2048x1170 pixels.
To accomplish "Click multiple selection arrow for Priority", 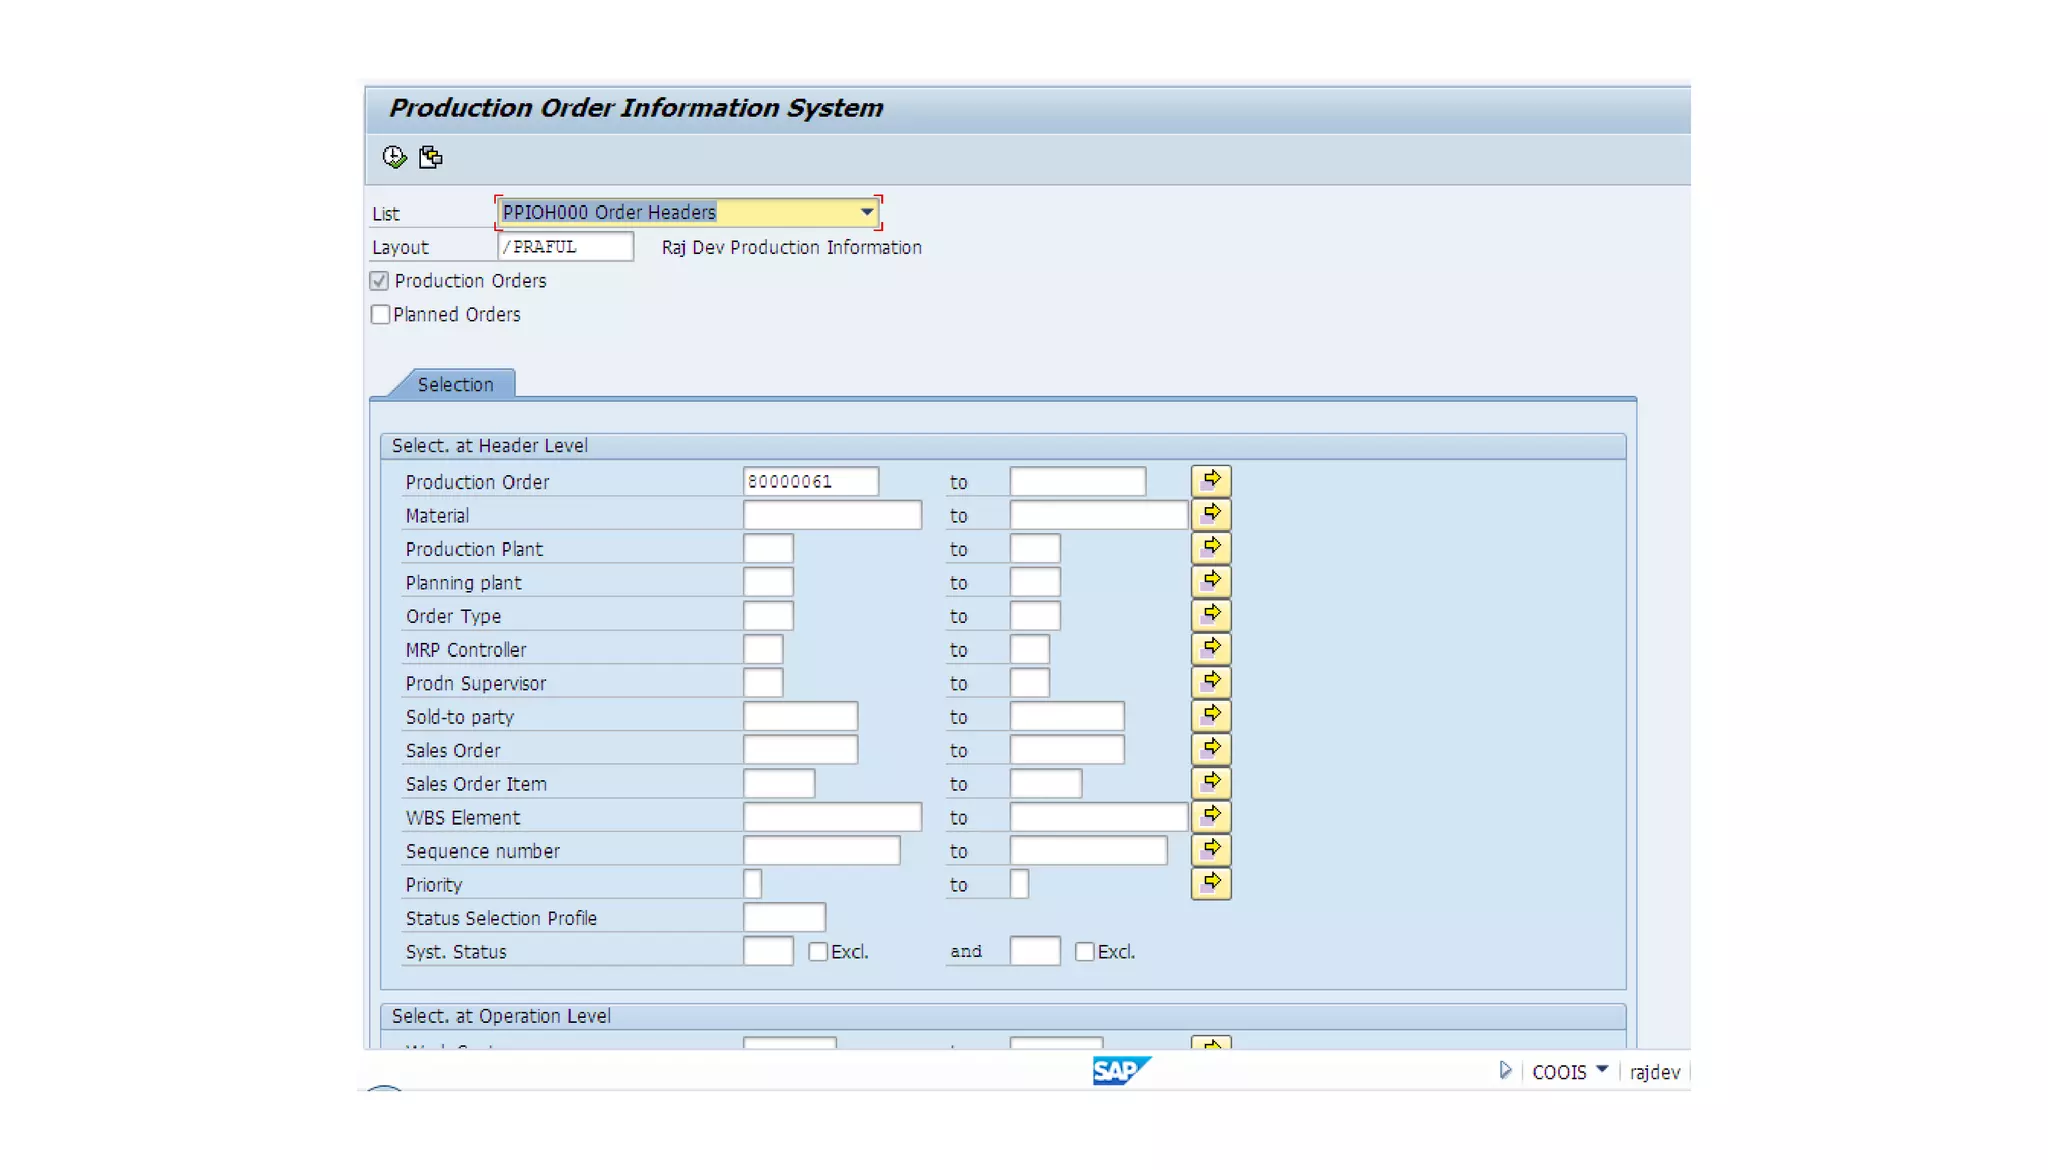I will (1210, 884).
